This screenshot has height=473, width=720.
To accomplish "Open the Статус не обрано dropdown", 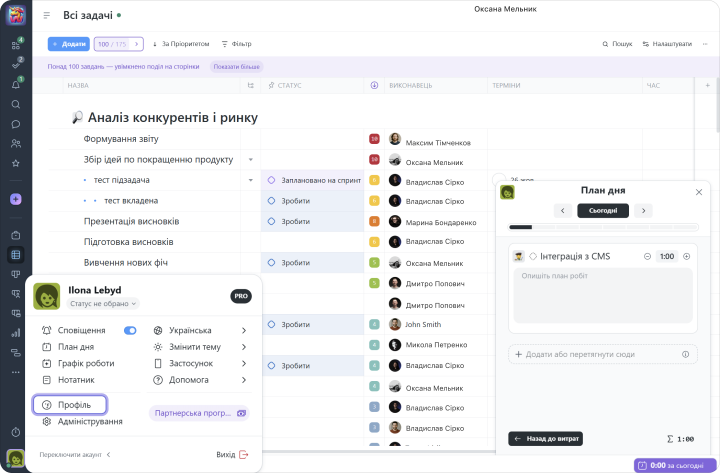I will click(103, 303).
